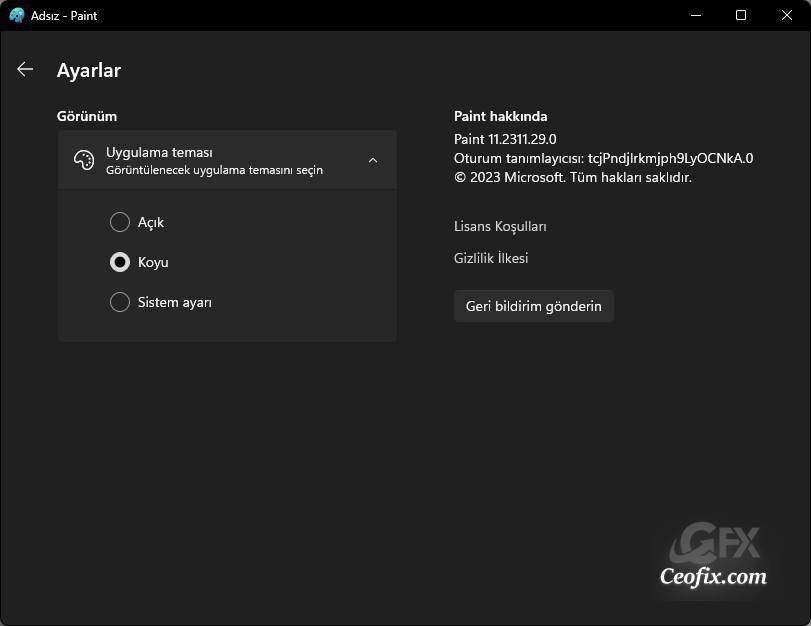Select the Açık theme radio button
This screenshot has width=811, height=626.
pos(119,222)
